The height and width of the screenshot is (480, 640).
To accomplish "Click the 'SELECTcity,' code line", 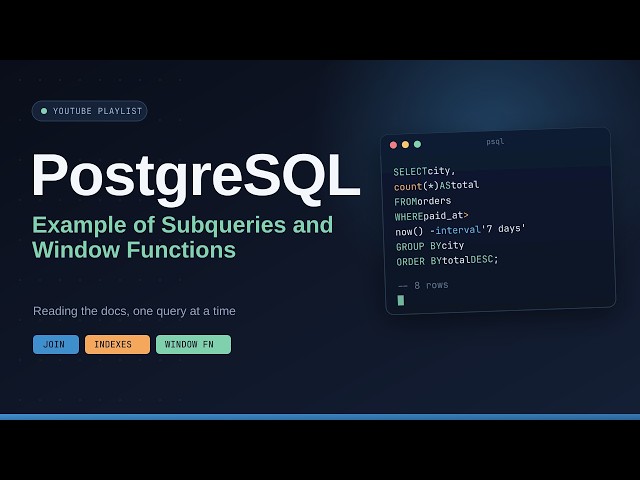I will 424,171.
